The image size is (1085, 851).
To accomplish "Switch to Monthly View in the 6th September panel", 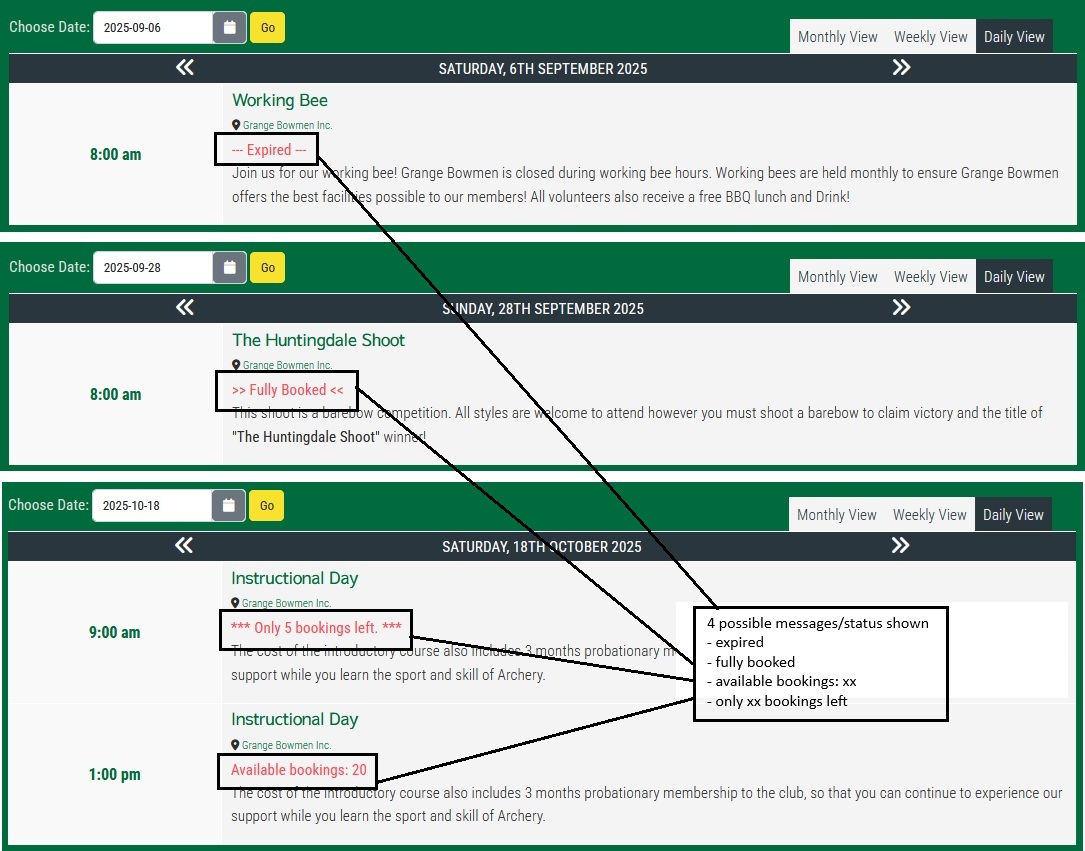I will (837, 37).
